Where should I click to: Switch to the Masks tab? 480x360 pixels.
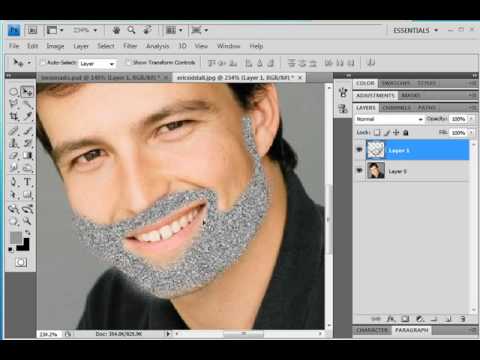pyautogui.click(x=410, y=95)
